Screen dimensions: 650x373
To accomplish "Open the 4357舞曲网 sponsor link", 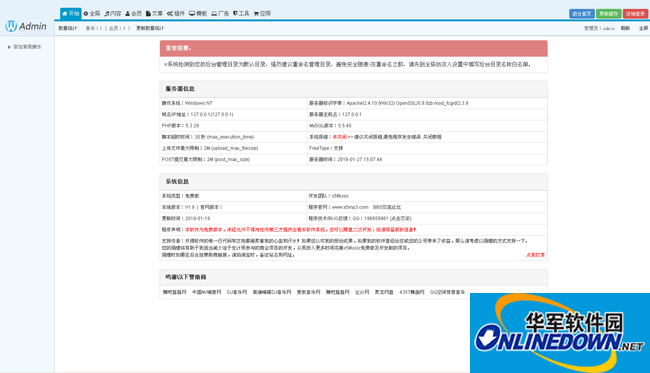I will (412, 292).
